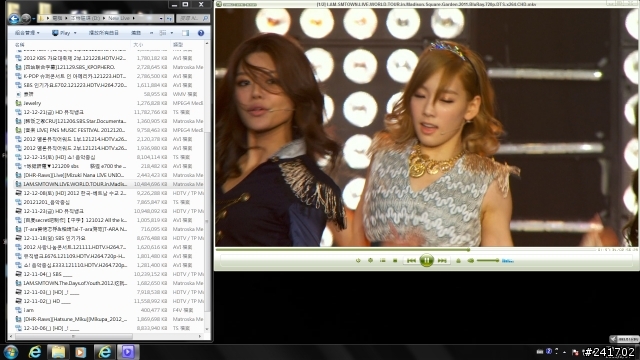Click the blue link text beside volume slider

[x=508, y=261]
